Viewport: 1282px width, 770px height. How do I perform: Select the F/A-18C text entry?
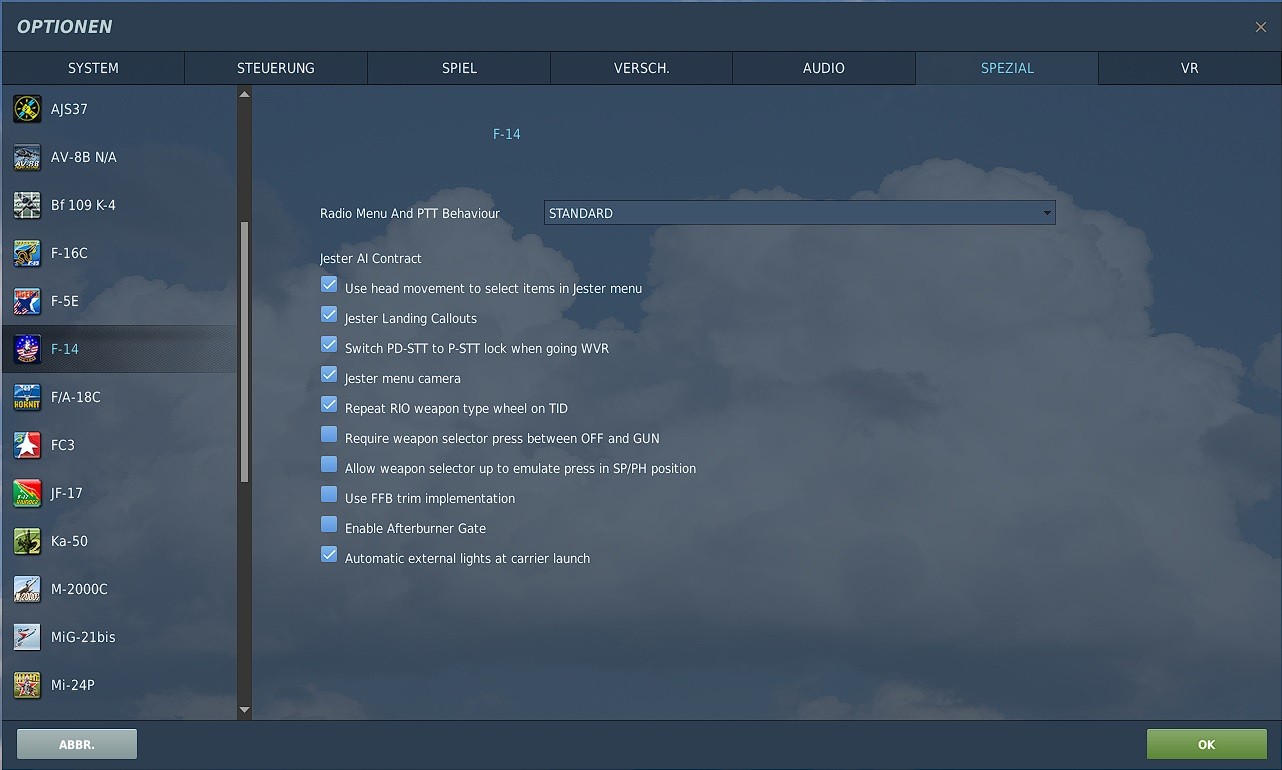[x=76, y=397]
